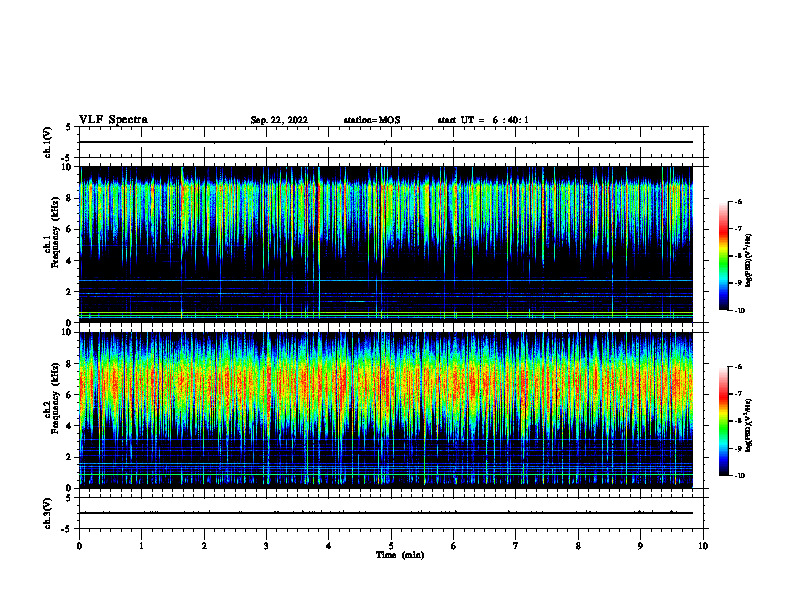This screenshot has width=792, height=612.
Task: Click the "VLF Spectra" plot title
Action: tap(113, 120)
